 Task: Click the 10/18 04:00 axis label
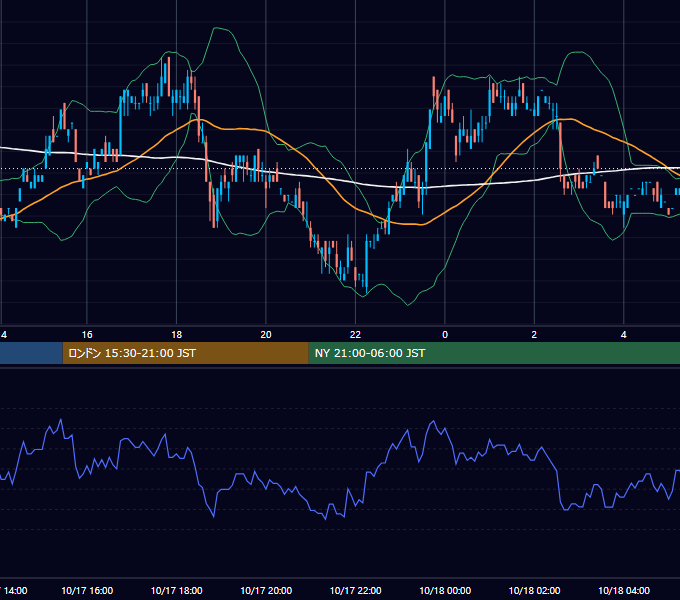click(x=624, y=590)
